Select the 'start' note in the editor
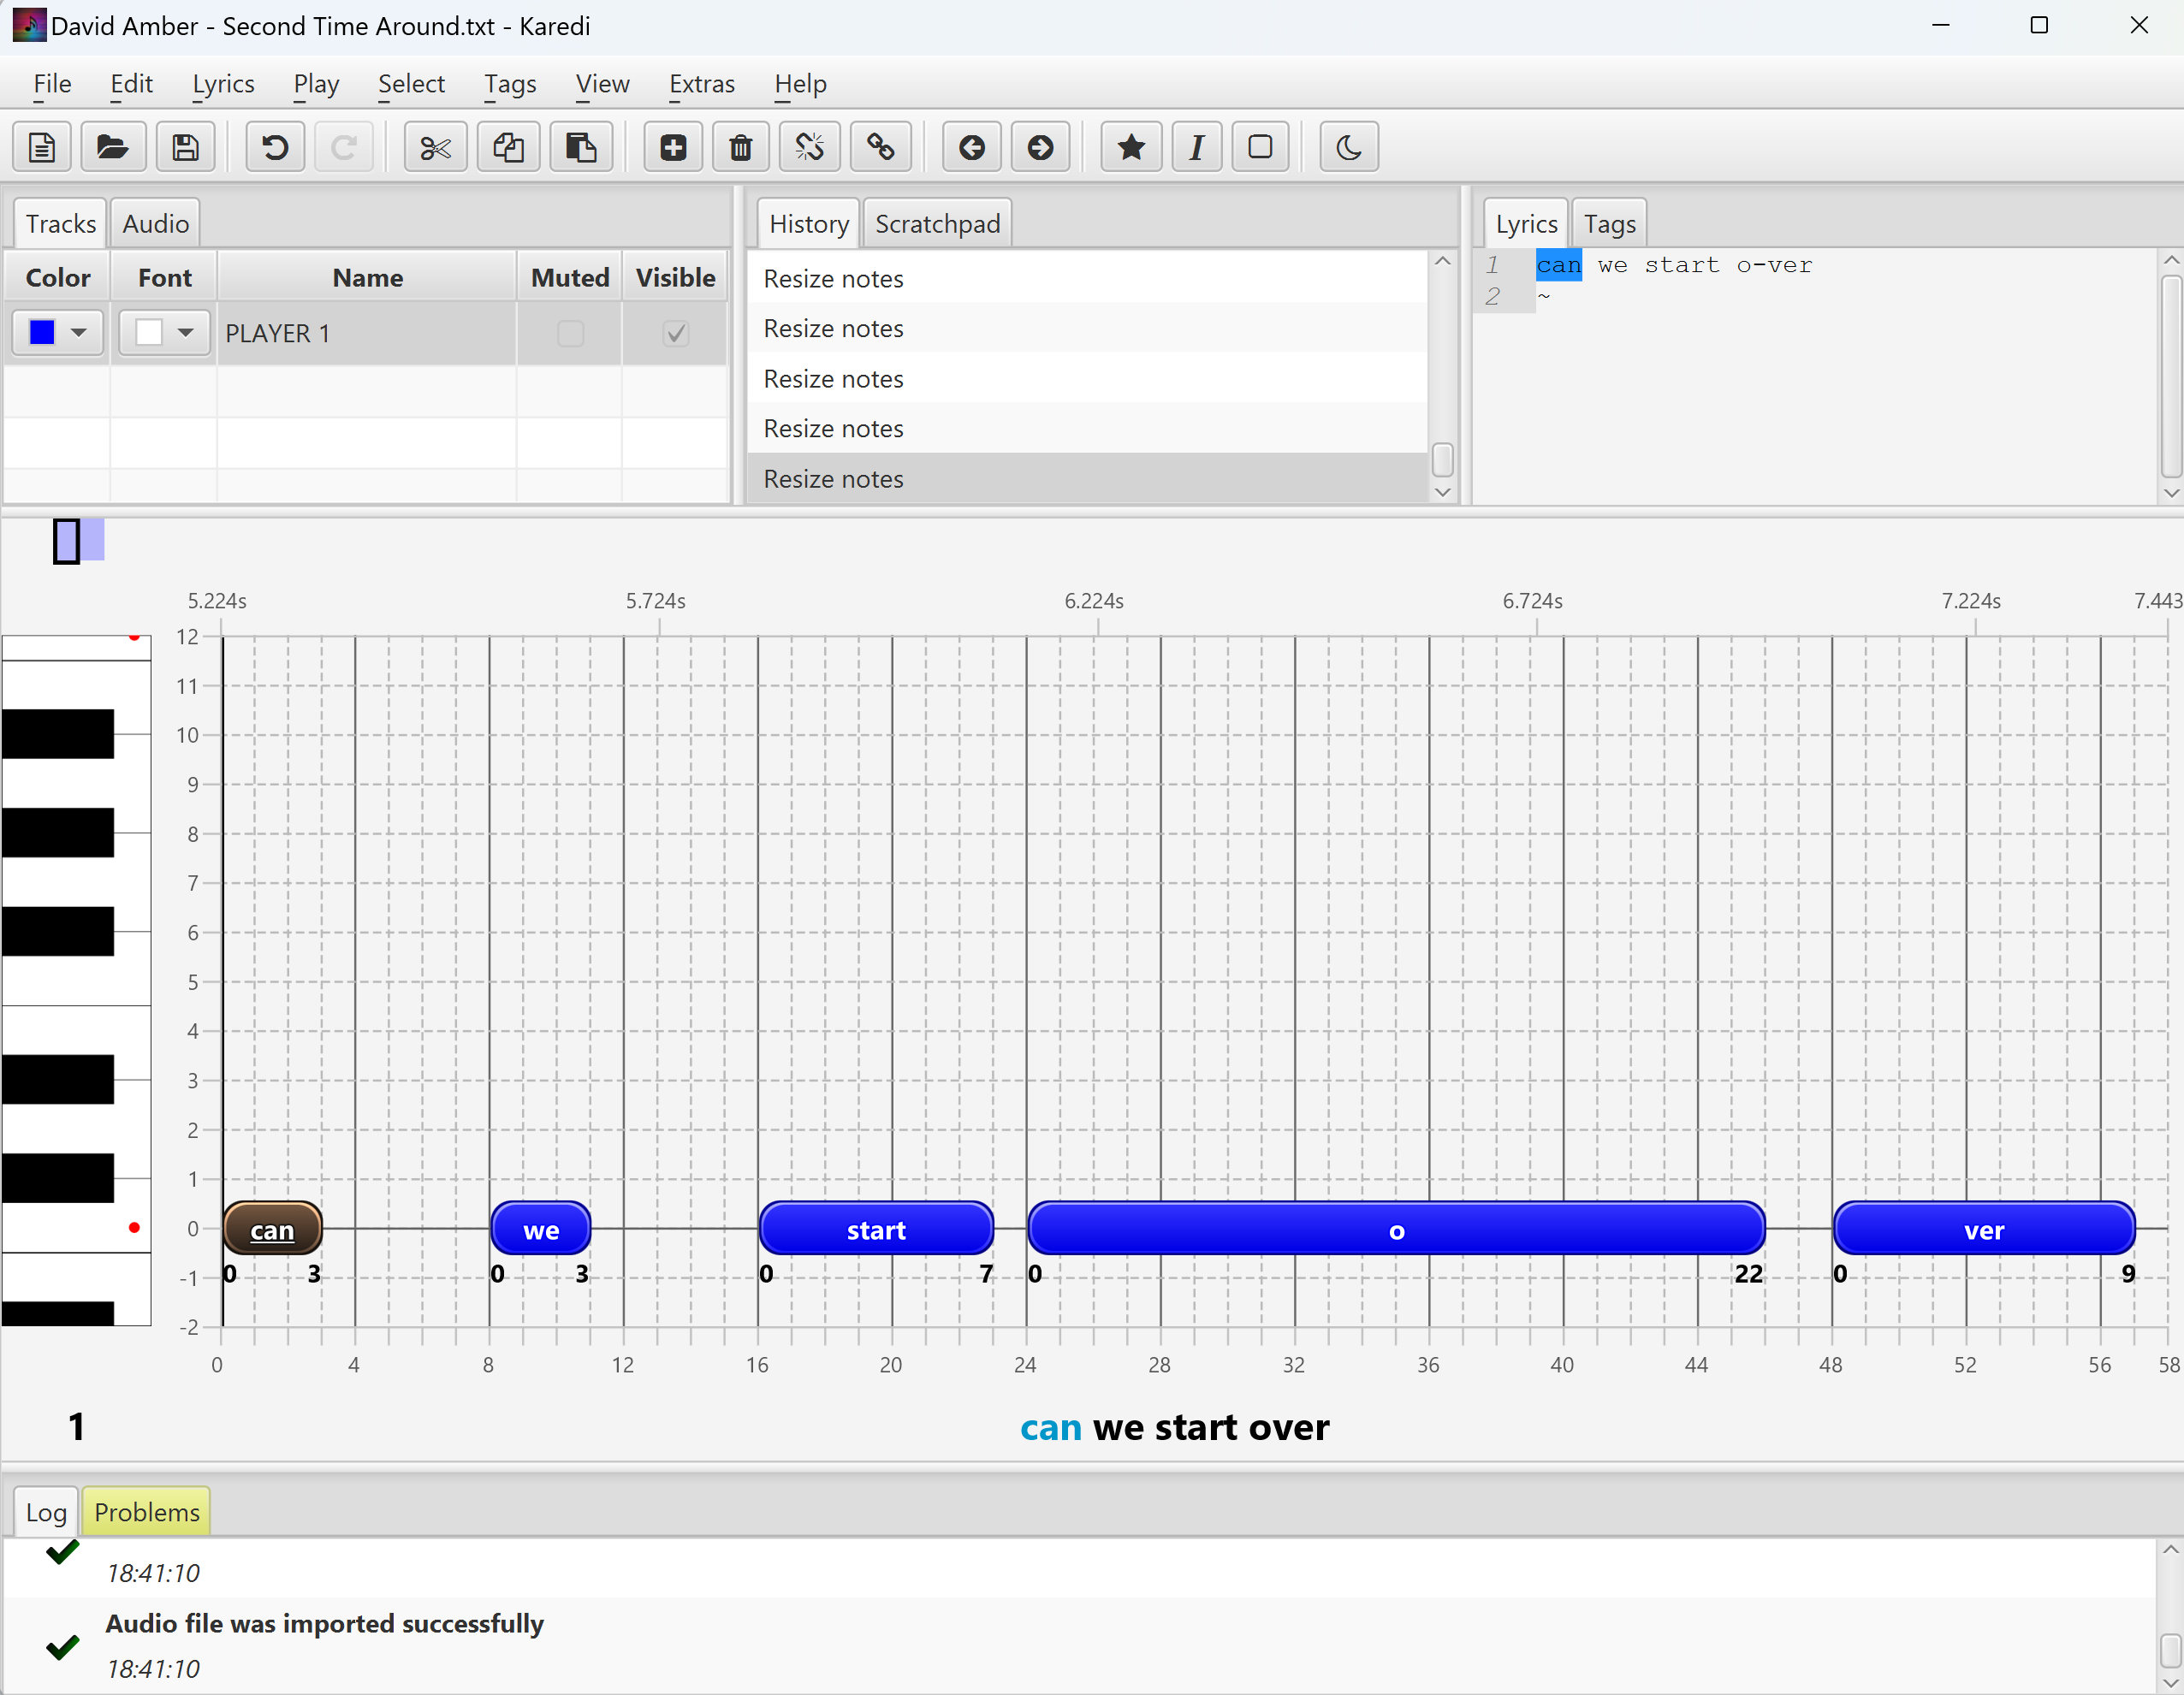This screenshot has width=2184, height=1695. (876, 1229)
